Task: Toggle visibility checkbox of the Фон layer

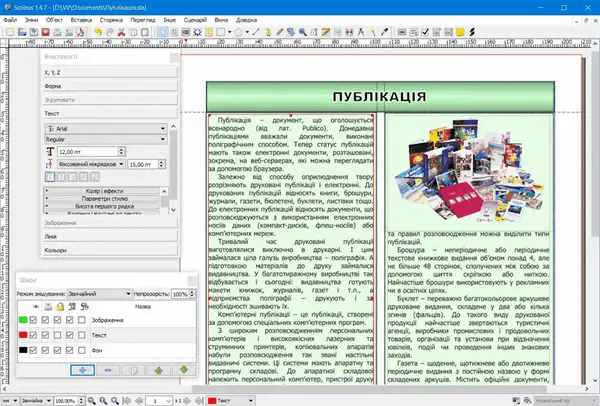Action: point(34,350)
